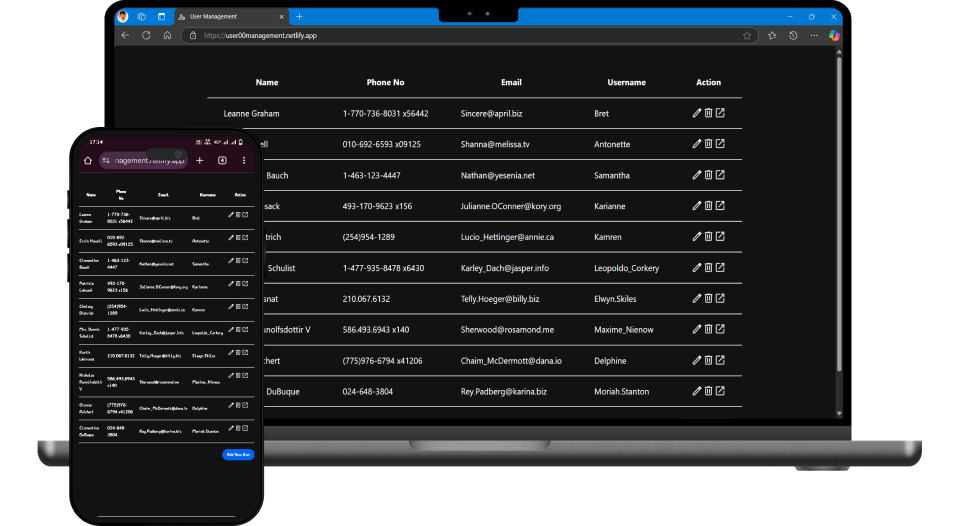Delete the Moriah.Stanton row

[x=708, y=391]
